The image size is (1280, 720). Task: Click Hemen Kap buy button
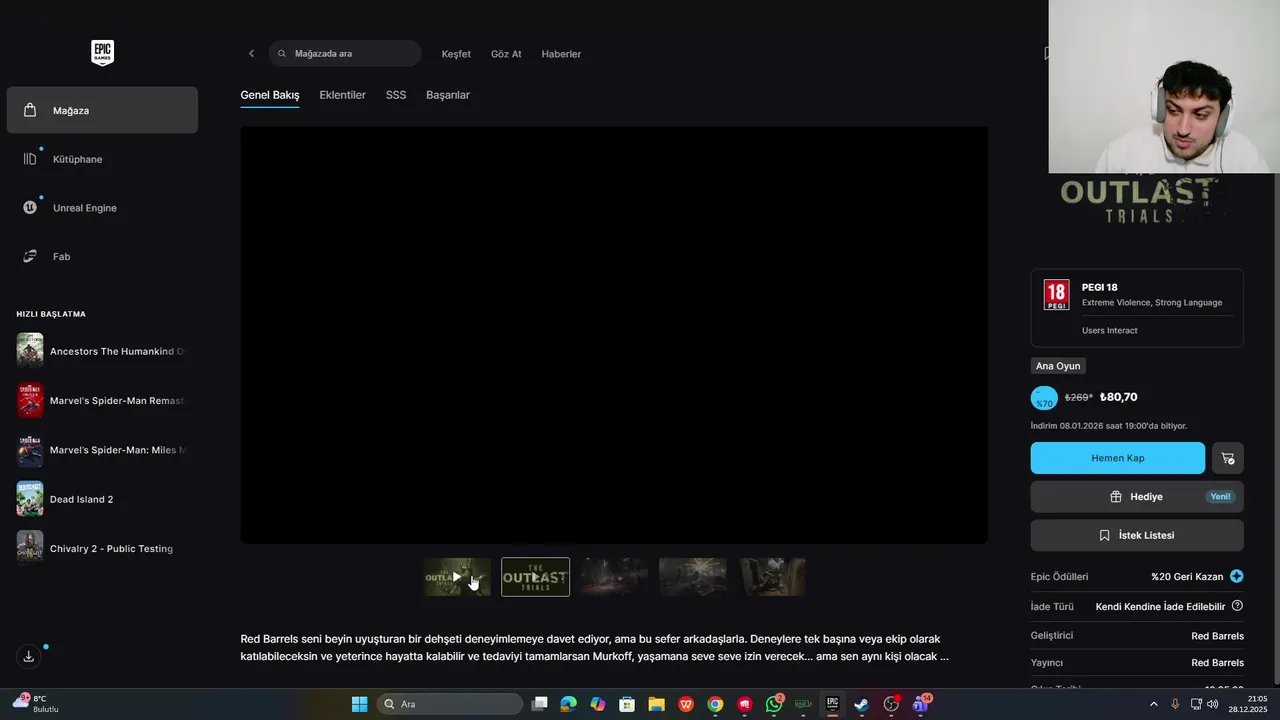[1118, 458]
